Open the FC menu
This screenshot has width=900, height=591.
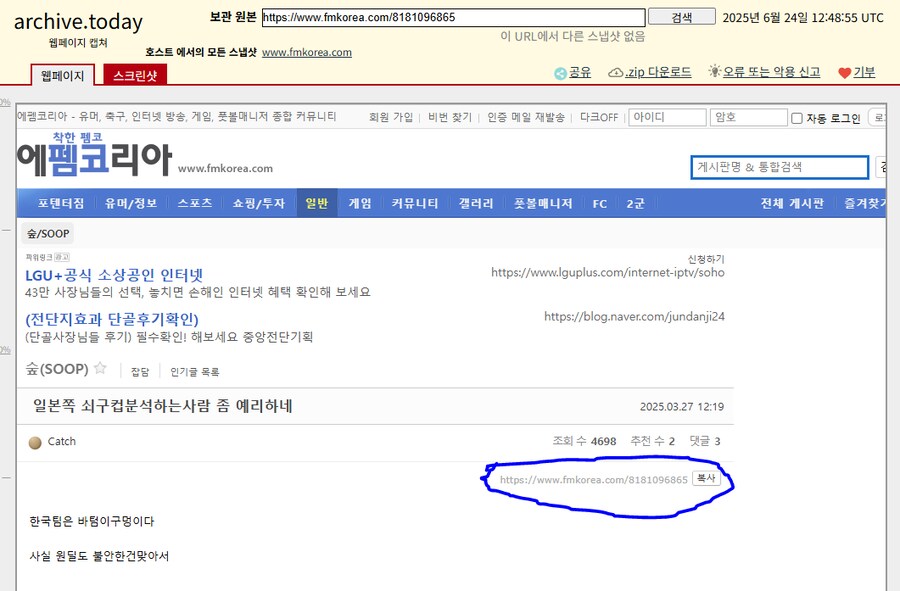[600, 204]
